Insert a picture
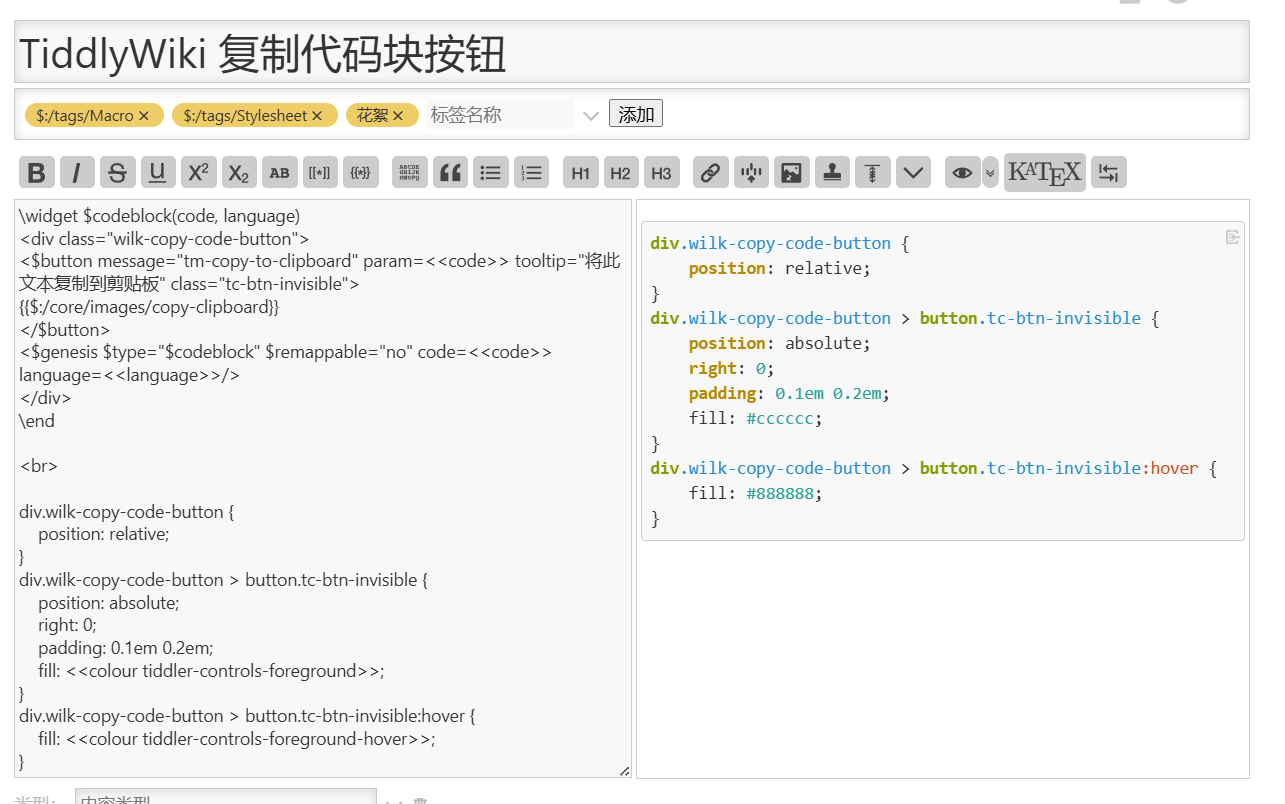The height and width of the screenshot is (804, 1285). click(791, 172)
